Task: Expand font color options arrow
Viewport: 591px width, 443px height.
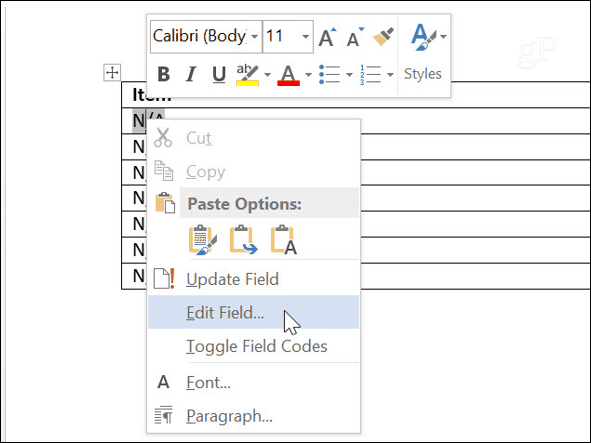Action: click(x=308, y=75)
